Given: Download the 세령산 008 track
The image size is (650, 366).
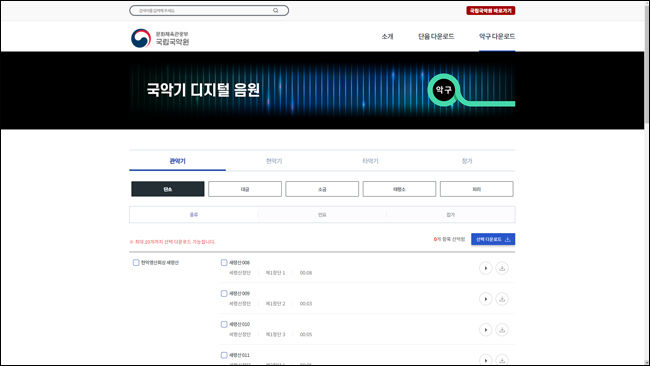Looking at the screenshot, I should coord(502,268).
